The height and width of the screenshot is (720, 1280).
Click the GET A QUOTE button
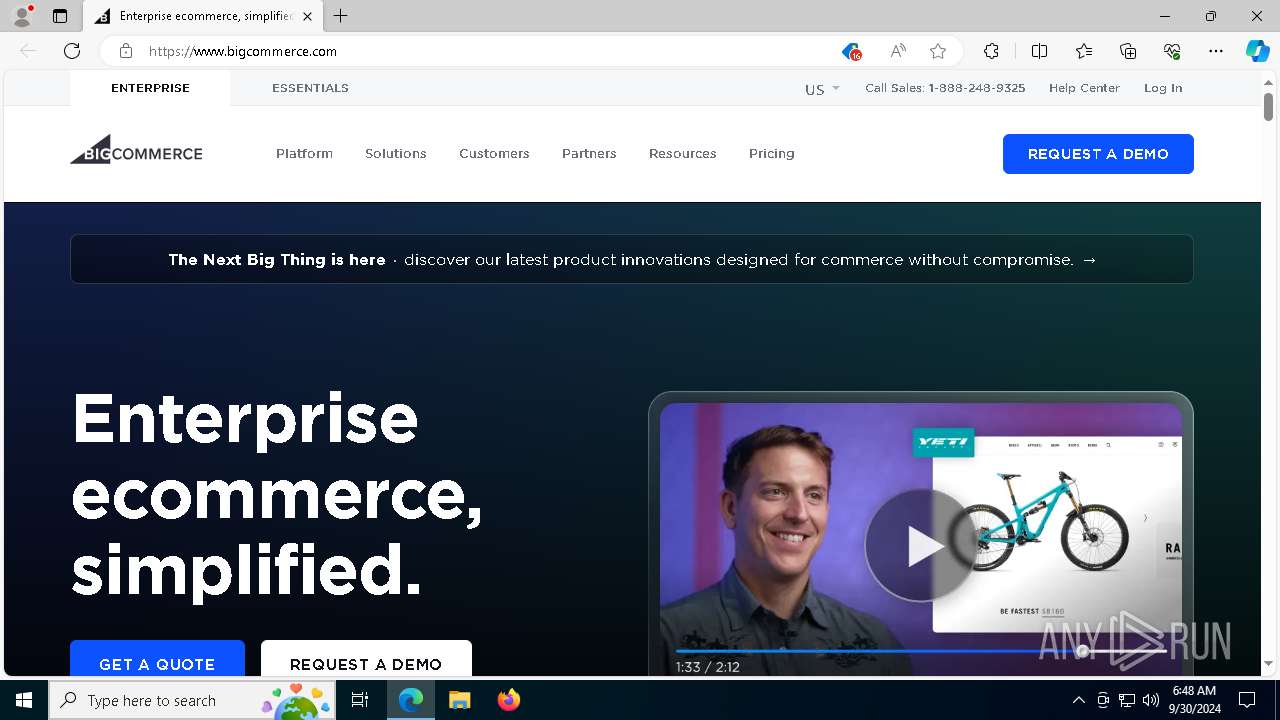(x=157, y=659)
